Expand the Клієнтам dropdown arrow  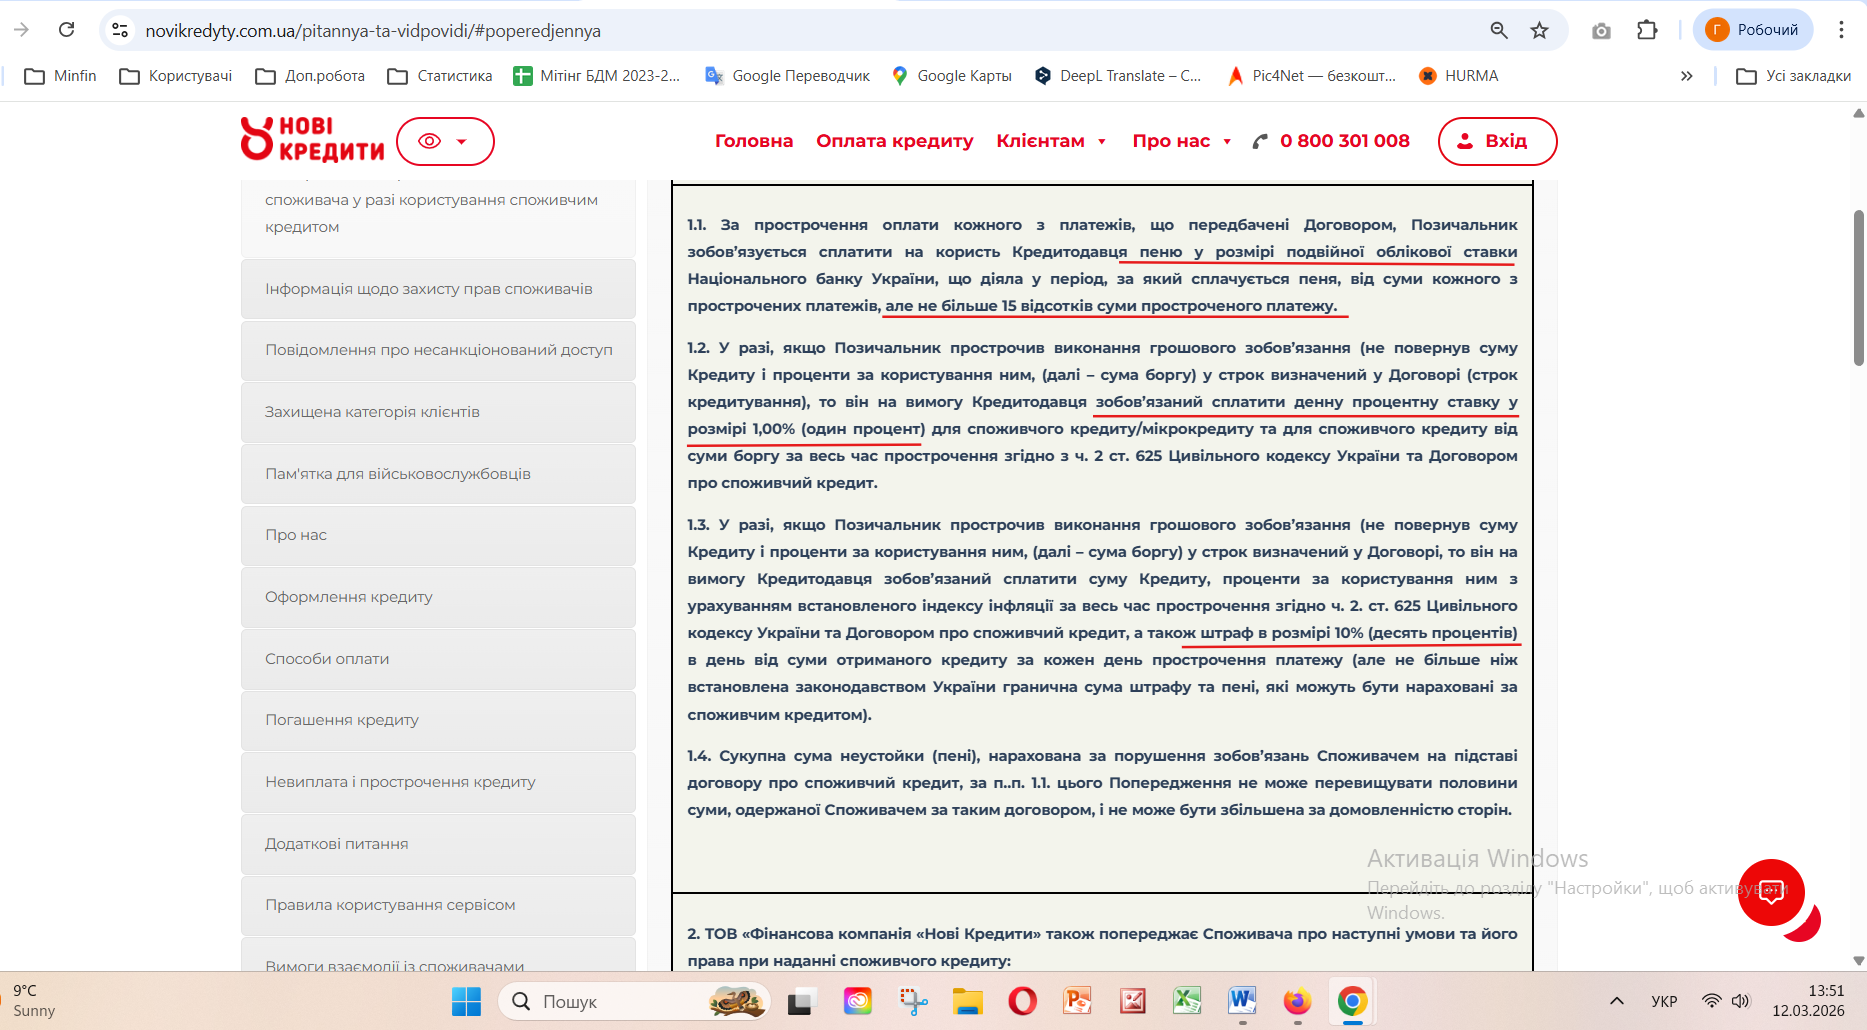[x=1102, y=142]
